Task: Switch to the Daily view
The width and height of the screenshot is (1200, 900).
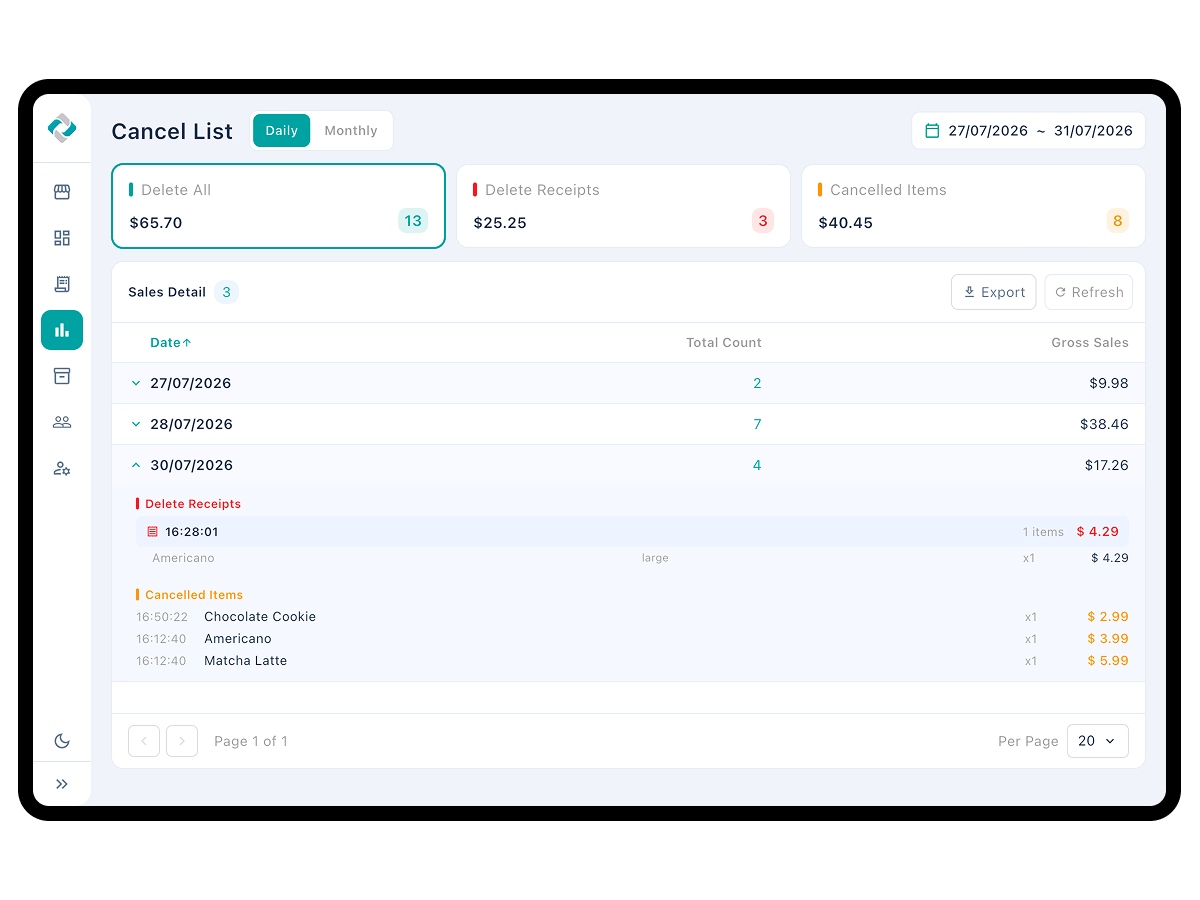Action: pyautogui.click(x=282, y=131)
